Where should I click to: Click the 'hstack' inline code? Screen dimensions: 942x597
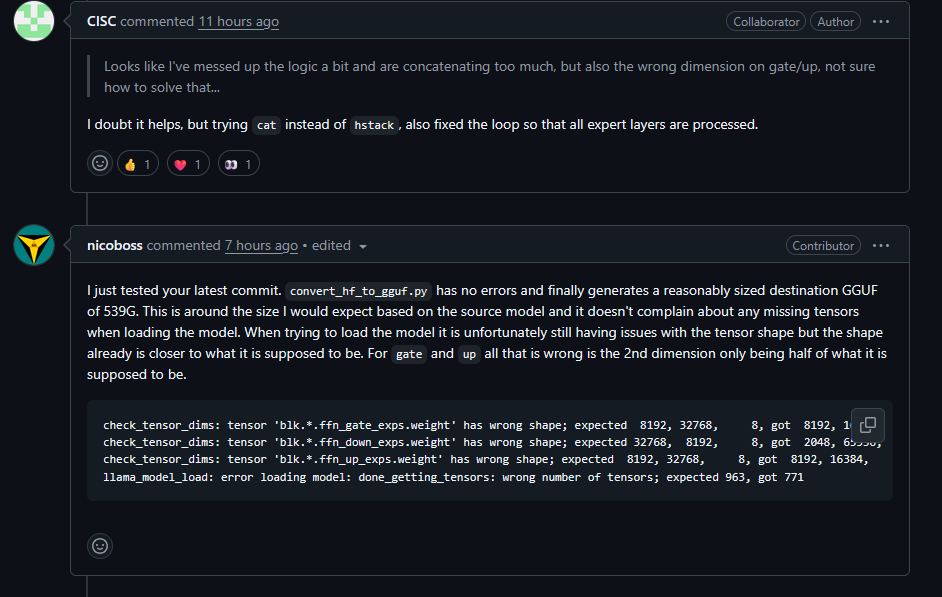[374, 125]
